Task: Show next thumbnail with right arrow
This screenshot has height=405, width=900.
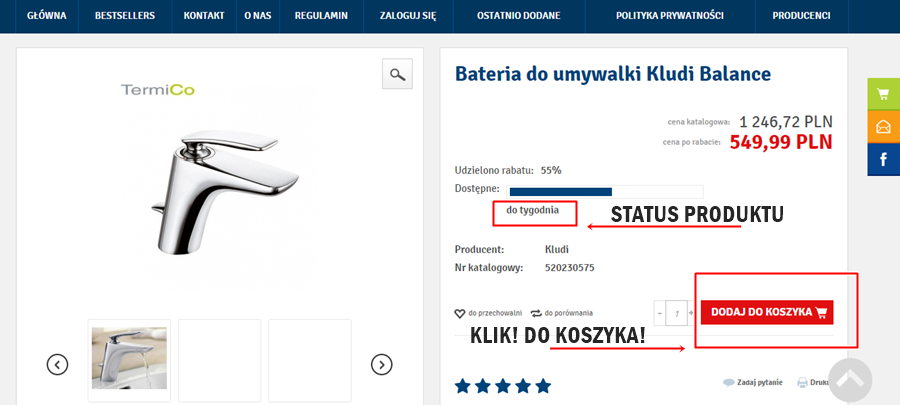Action: pos(381,365)
